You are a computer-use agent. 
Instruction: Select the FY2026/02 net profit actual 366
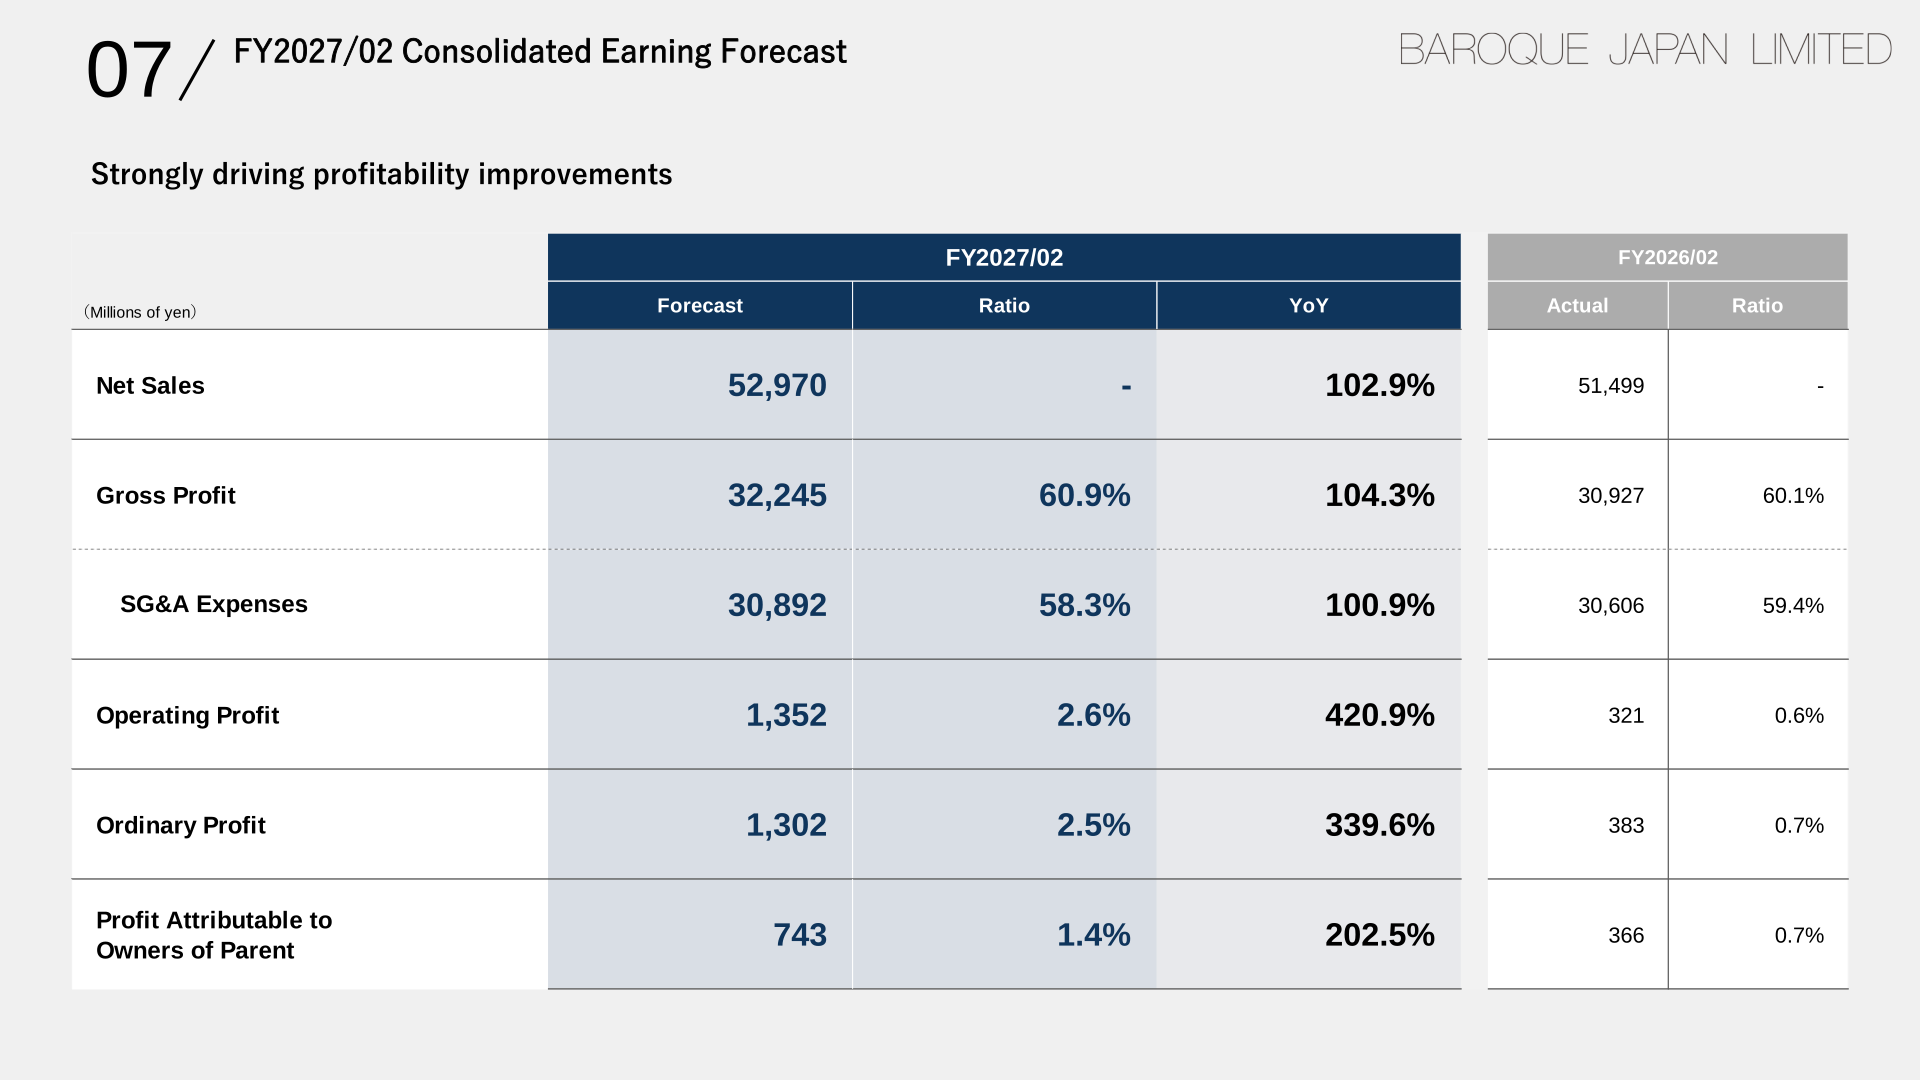pos(1626,936)
